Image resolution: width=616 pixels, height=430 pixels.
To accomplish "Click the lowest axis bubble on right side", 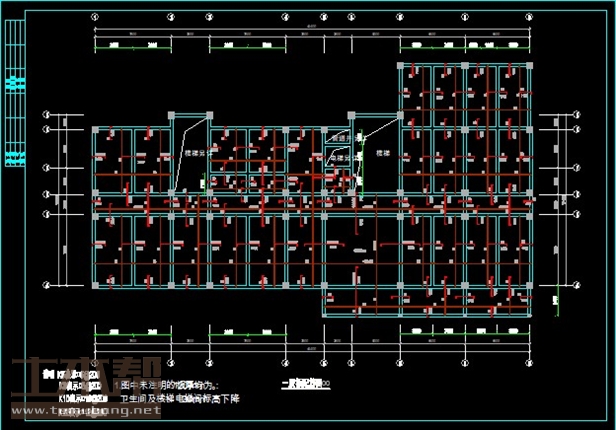I will pos(577,286).
